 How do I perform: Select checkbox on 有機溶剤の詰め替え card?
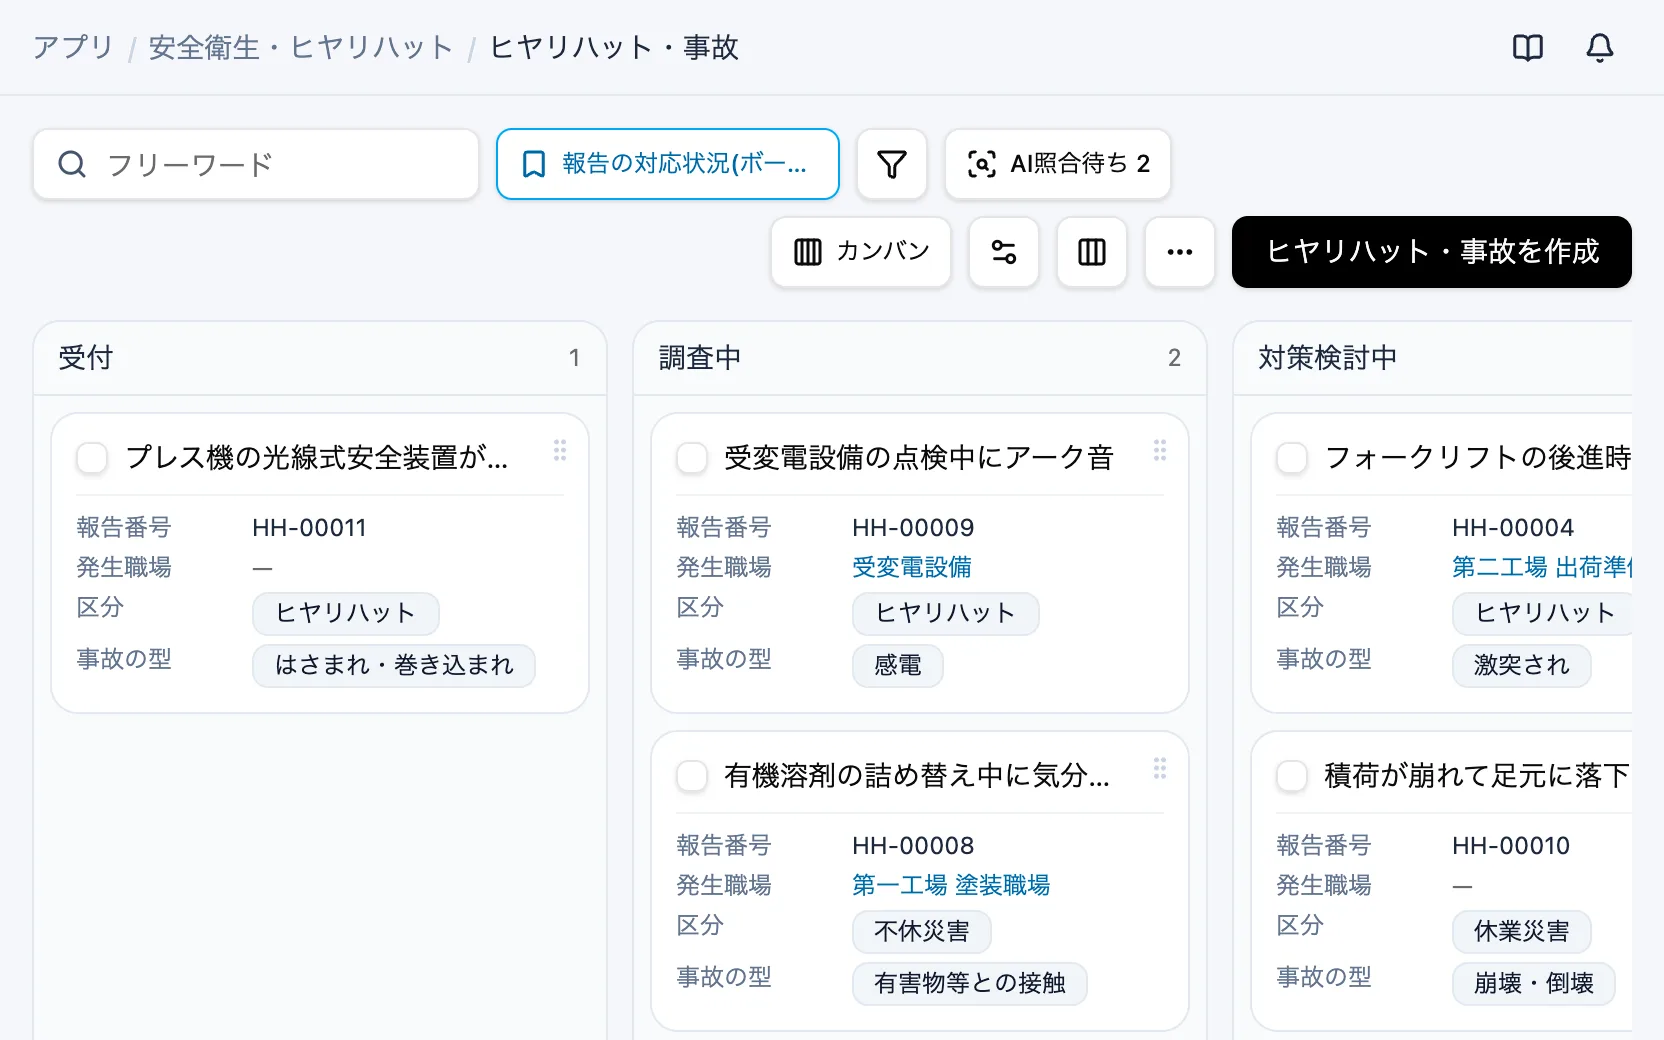pos(692,776)
